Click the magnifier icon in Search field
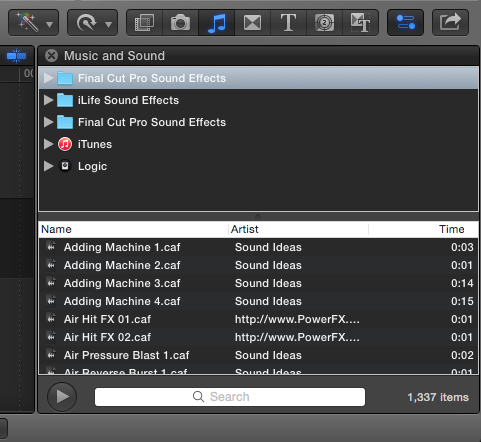Screen dimensions: 481x442 click(x=198, y=397)
